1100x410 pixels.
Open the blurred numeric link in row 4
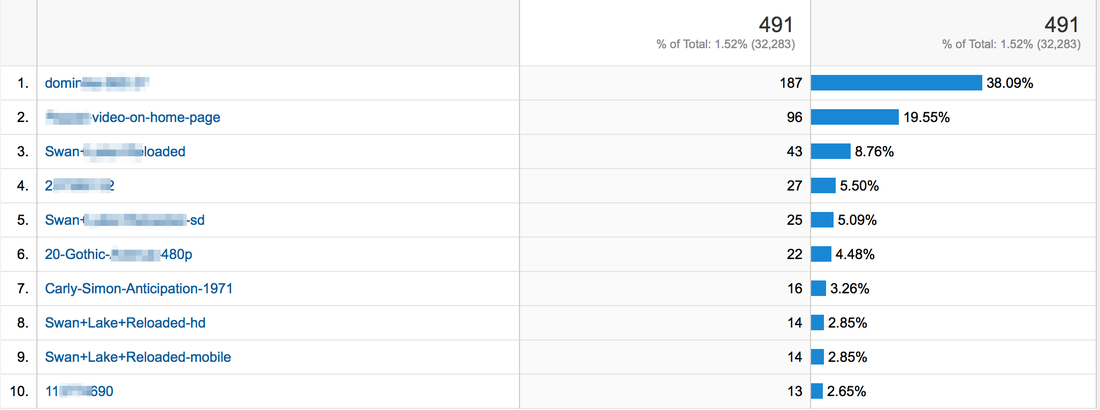(79, 186)
